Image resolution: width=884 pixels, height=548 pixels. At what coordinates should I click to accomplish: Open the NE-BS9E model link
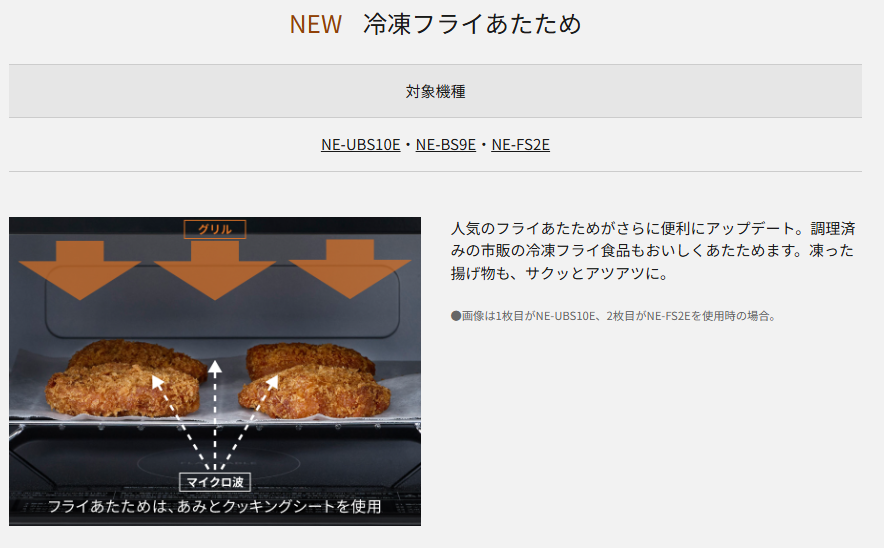pyautogui.click(x=445, y=145)
